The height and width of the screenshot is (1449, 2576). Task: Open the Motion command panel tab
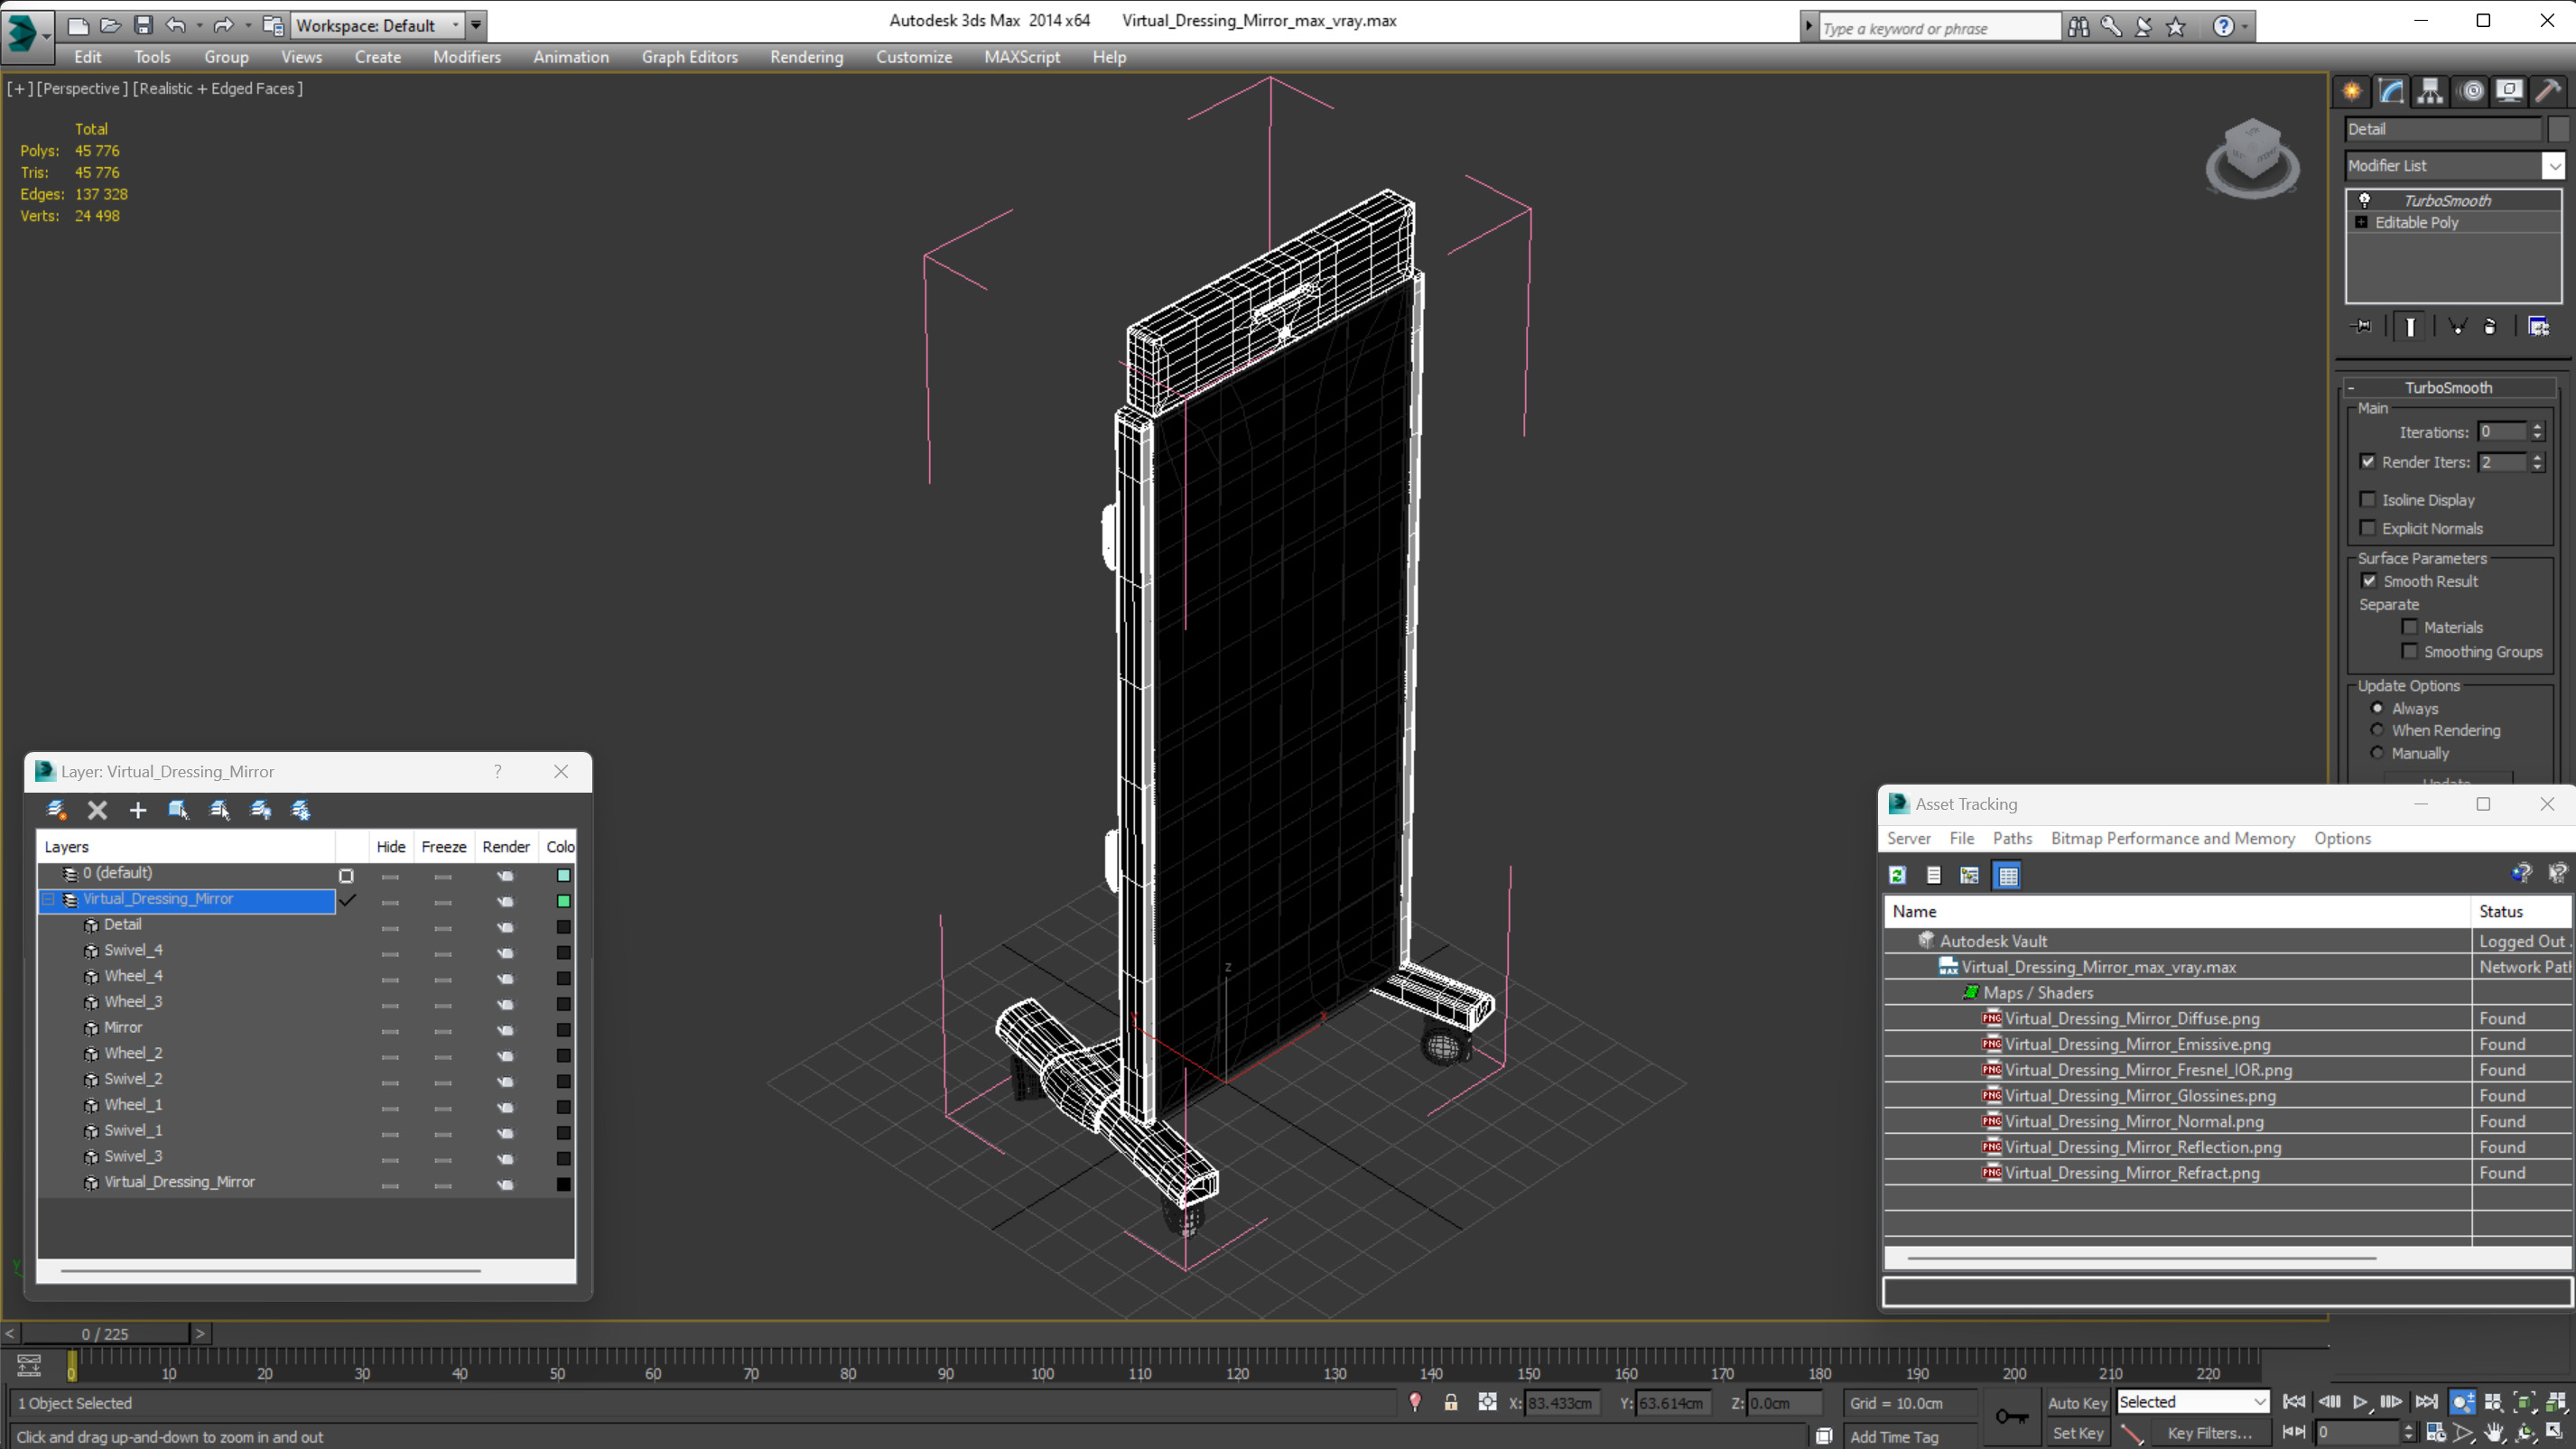coord(2471,91)
